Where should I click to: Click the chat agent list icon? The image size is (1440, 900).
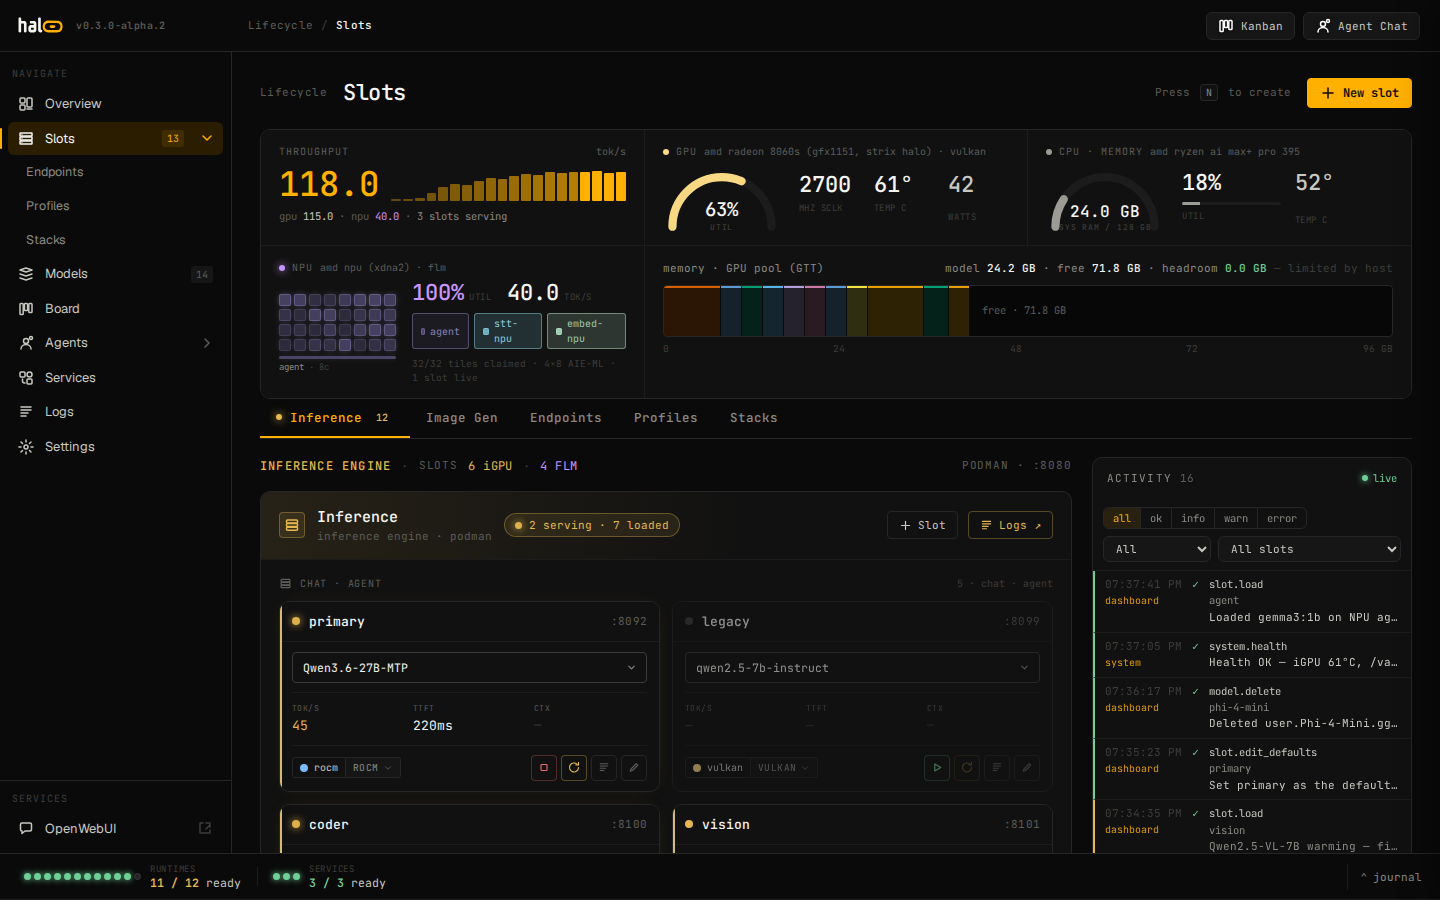(286, 584)
